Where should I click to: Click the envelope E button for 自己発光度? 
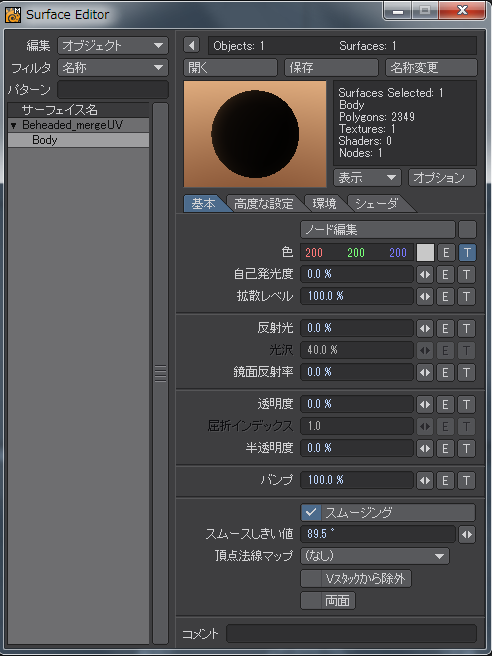click(x=446, y=275)
